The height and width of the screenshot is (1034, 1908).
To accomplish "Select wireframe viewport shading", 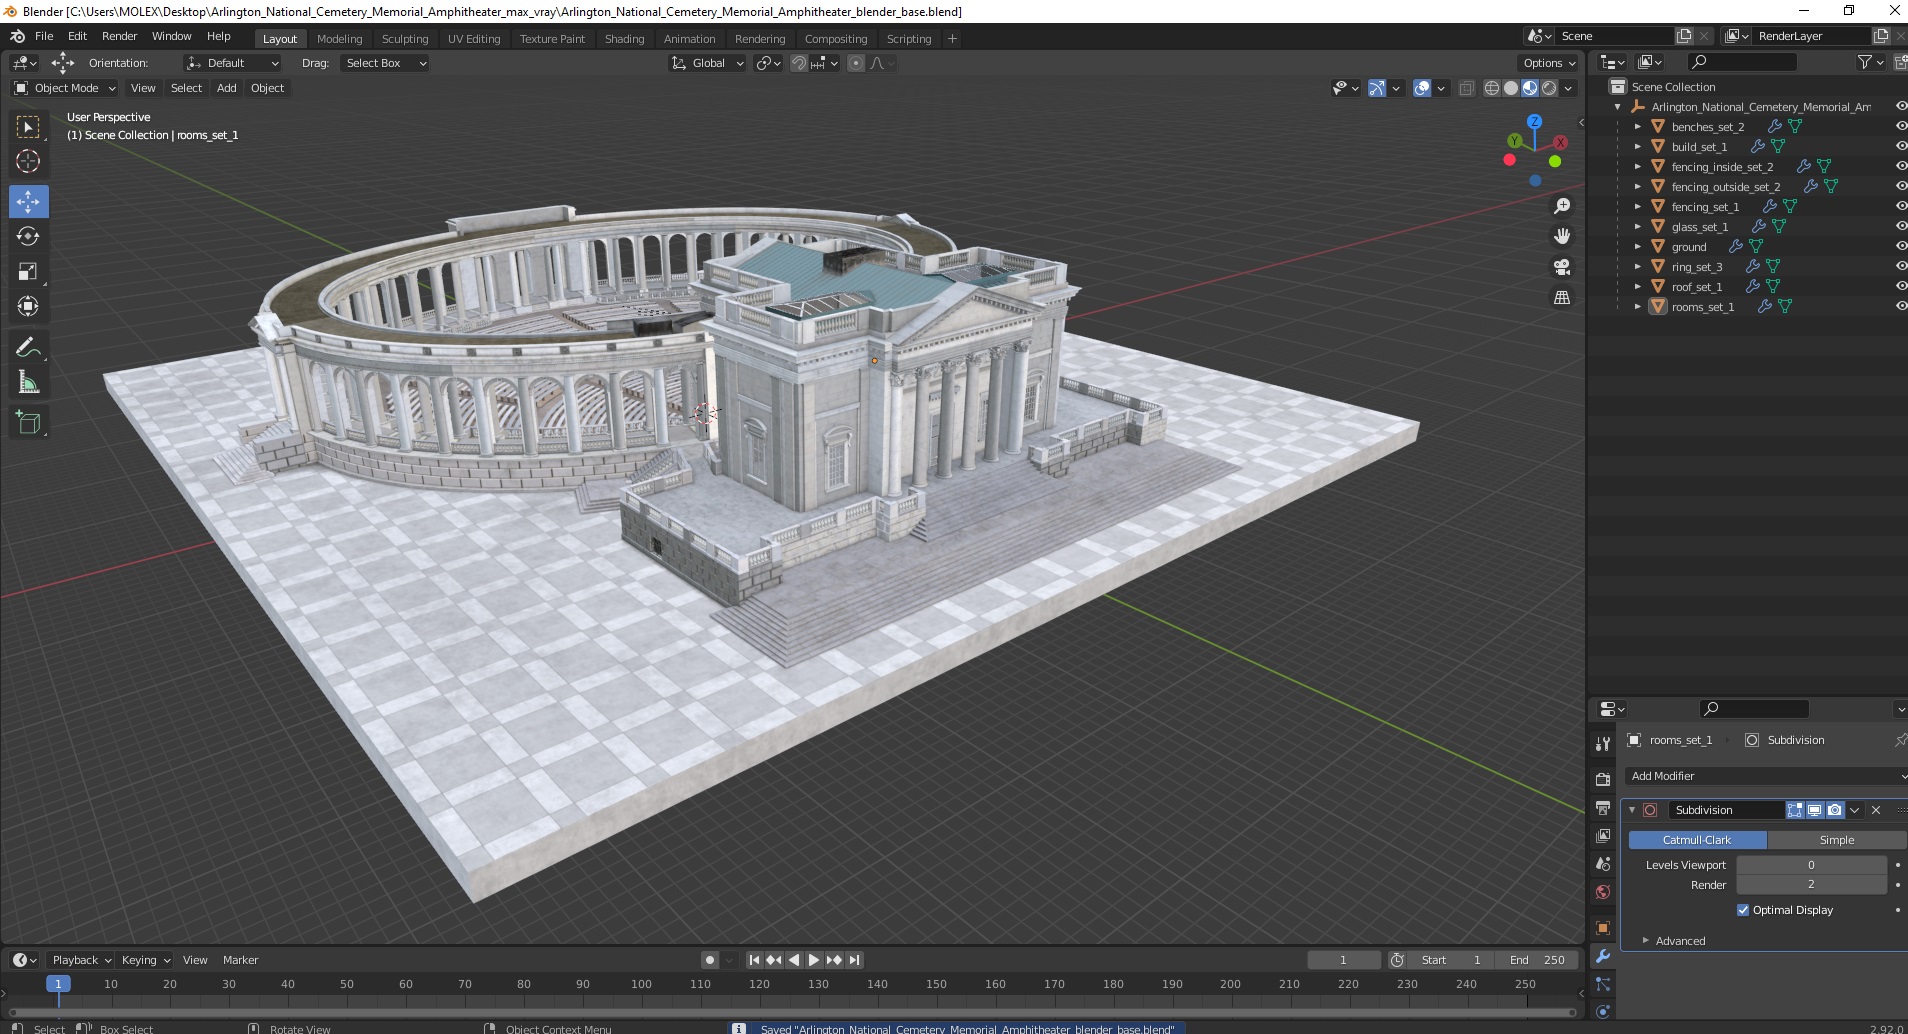I will pyautogui.click(x=1492, y=88).
